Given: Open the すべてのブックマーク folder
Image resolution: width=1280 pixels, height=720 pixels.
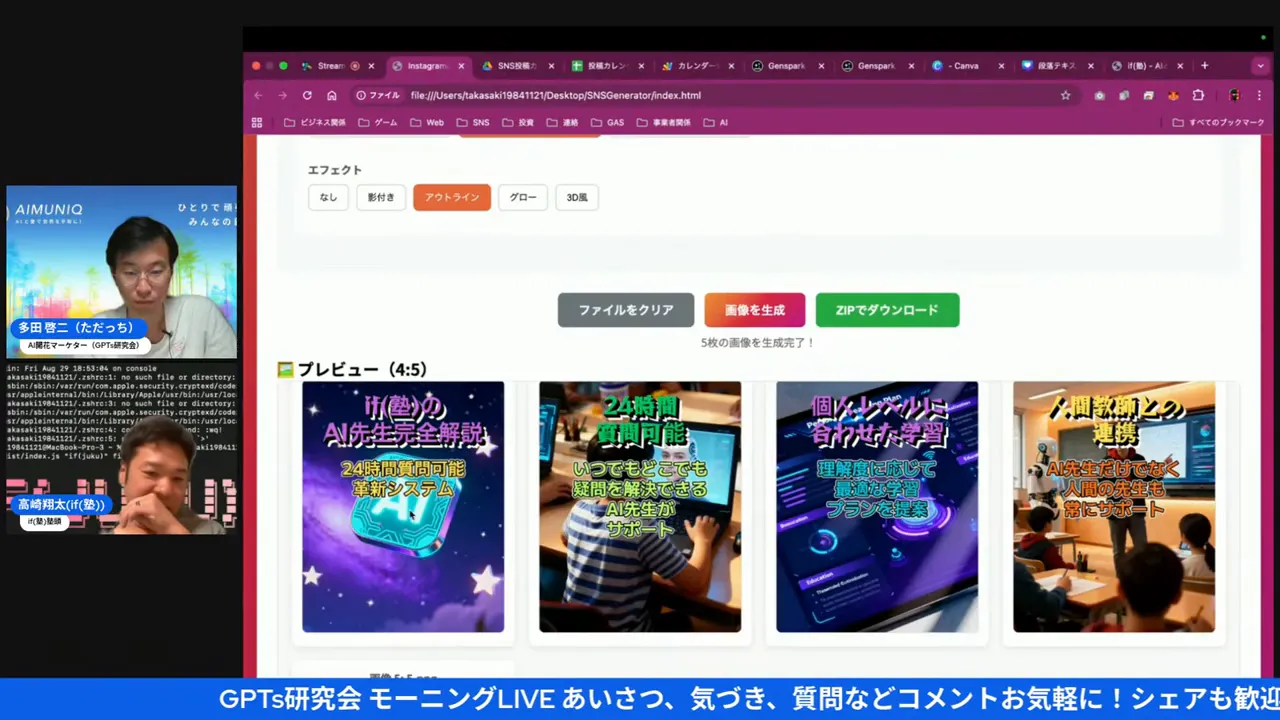Looking at the screenshot, I should click(1218, 123).
